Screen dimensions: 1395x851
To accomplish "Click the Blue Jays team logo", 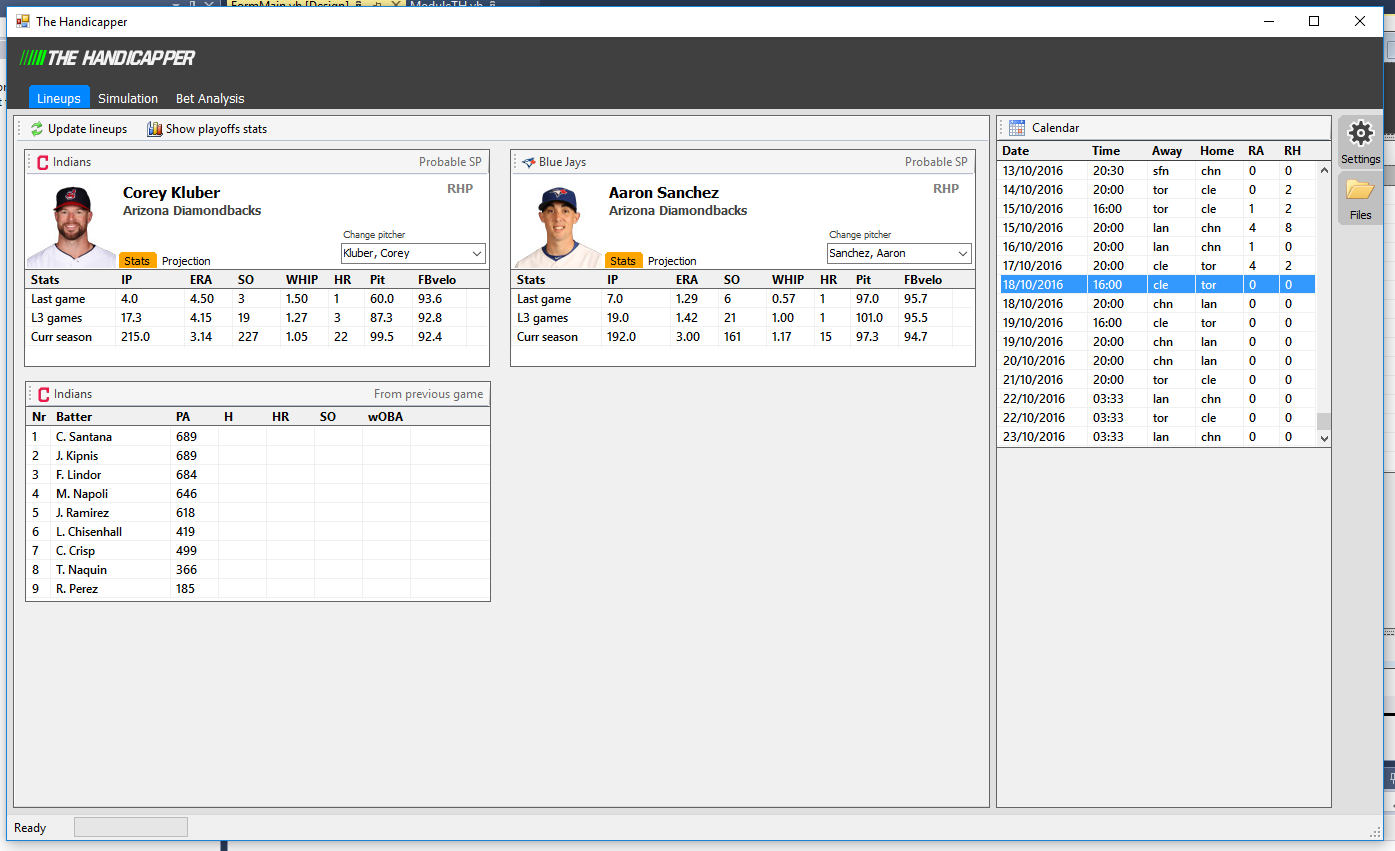I will (x=528, y=162).
